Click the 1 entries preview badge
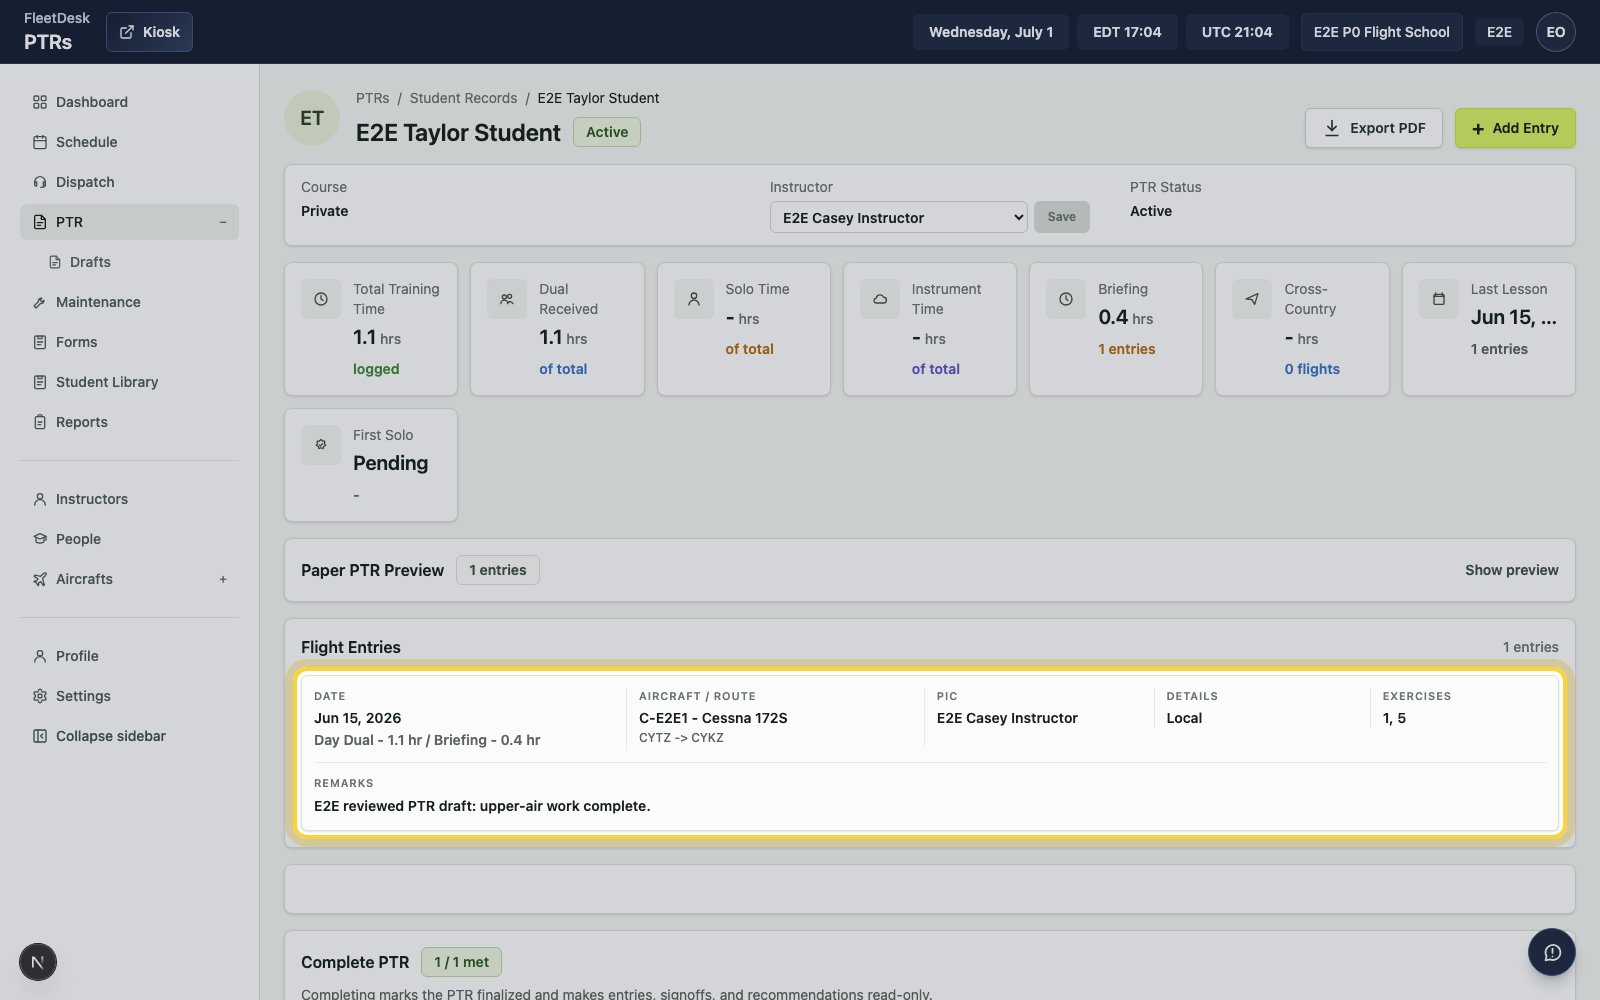This screenshot has height=1000, width=1600. (497, 570)
